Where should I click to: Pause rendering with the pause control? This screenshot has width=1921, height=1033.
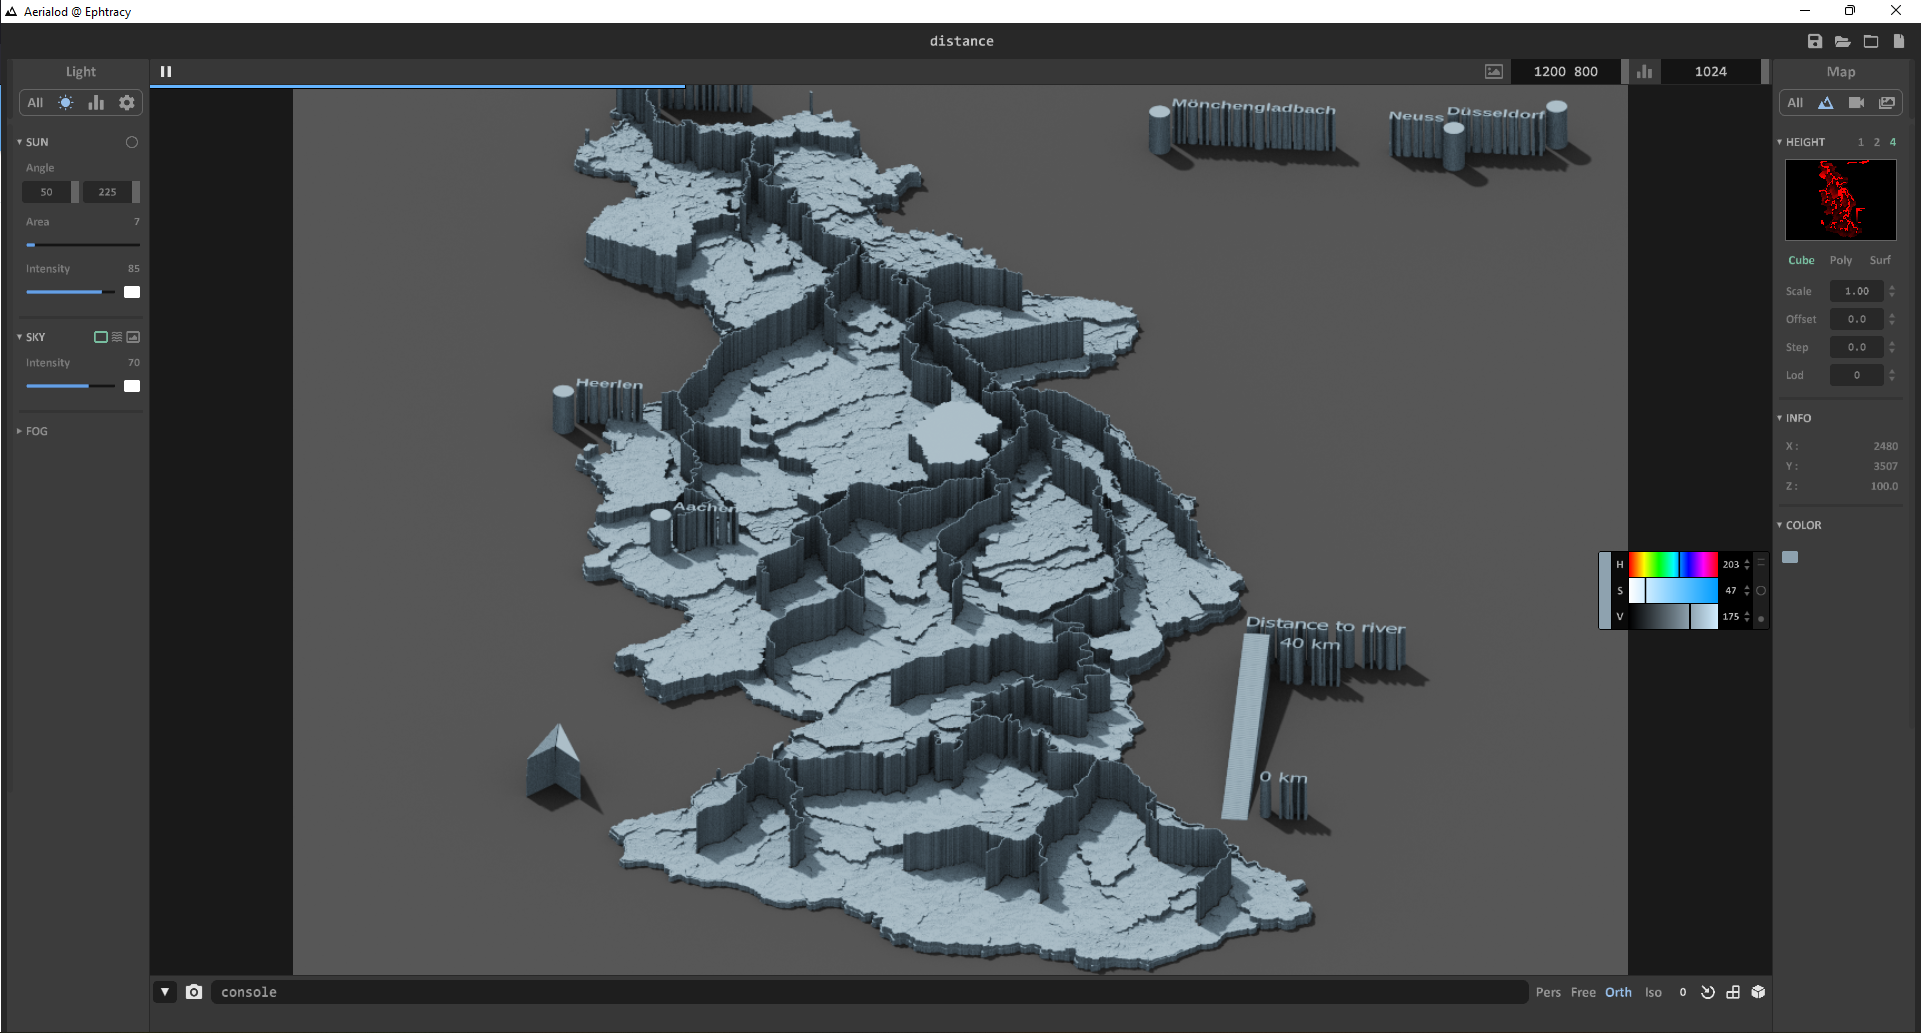click(166, 71)
